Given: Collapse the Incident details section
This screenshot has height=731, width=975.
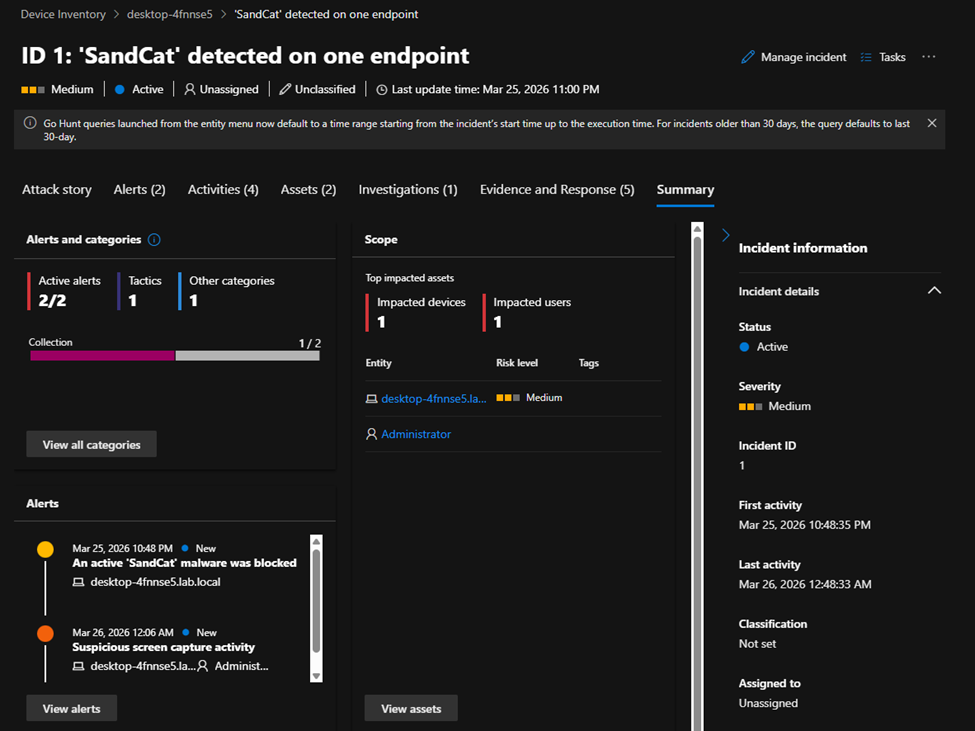Looking at the screenshot, I should pyautogui.click(x=934, y=291).
